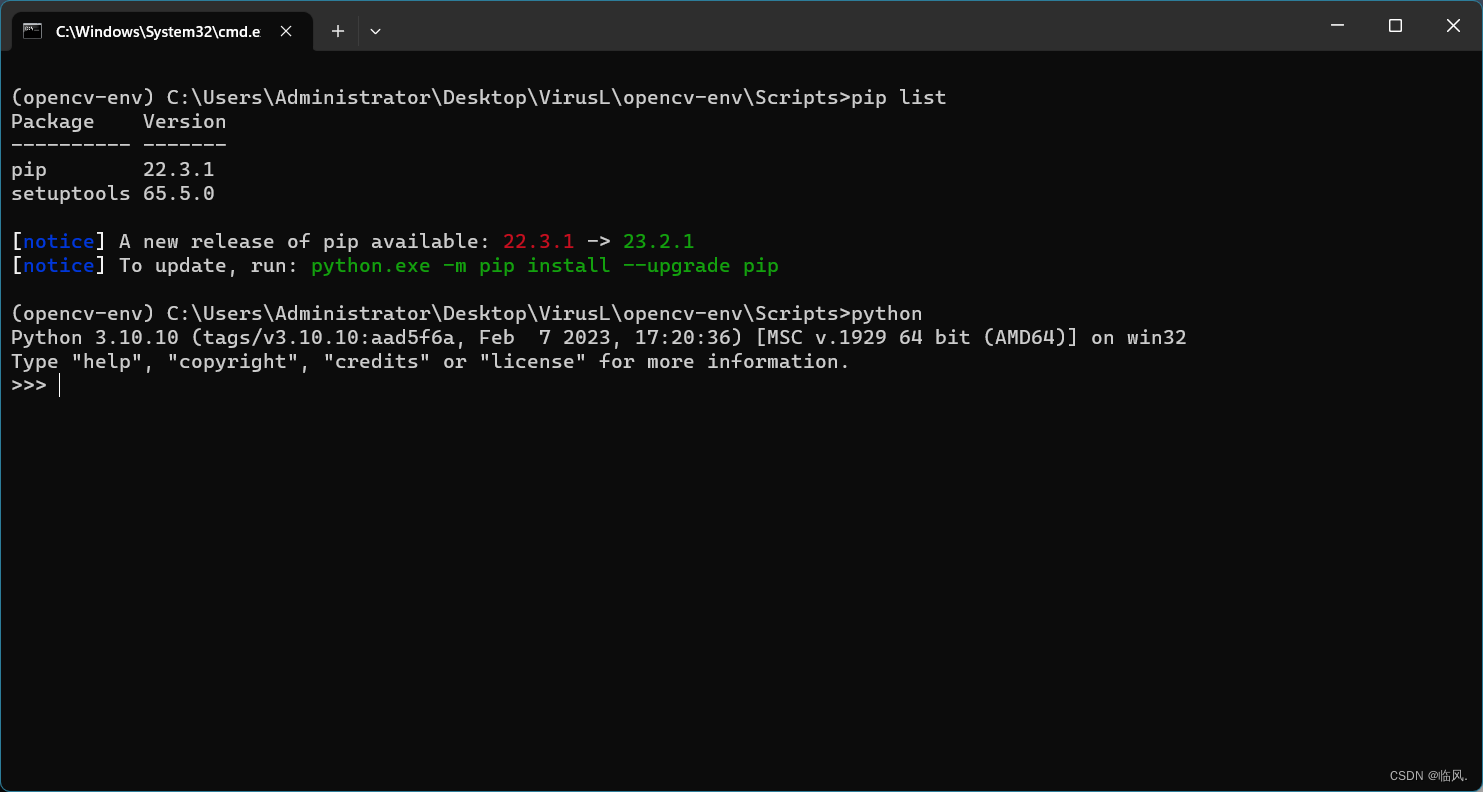Click the red version '22.3.1' text
This screenshot has width=1483, height=792.
coord(539,242)
